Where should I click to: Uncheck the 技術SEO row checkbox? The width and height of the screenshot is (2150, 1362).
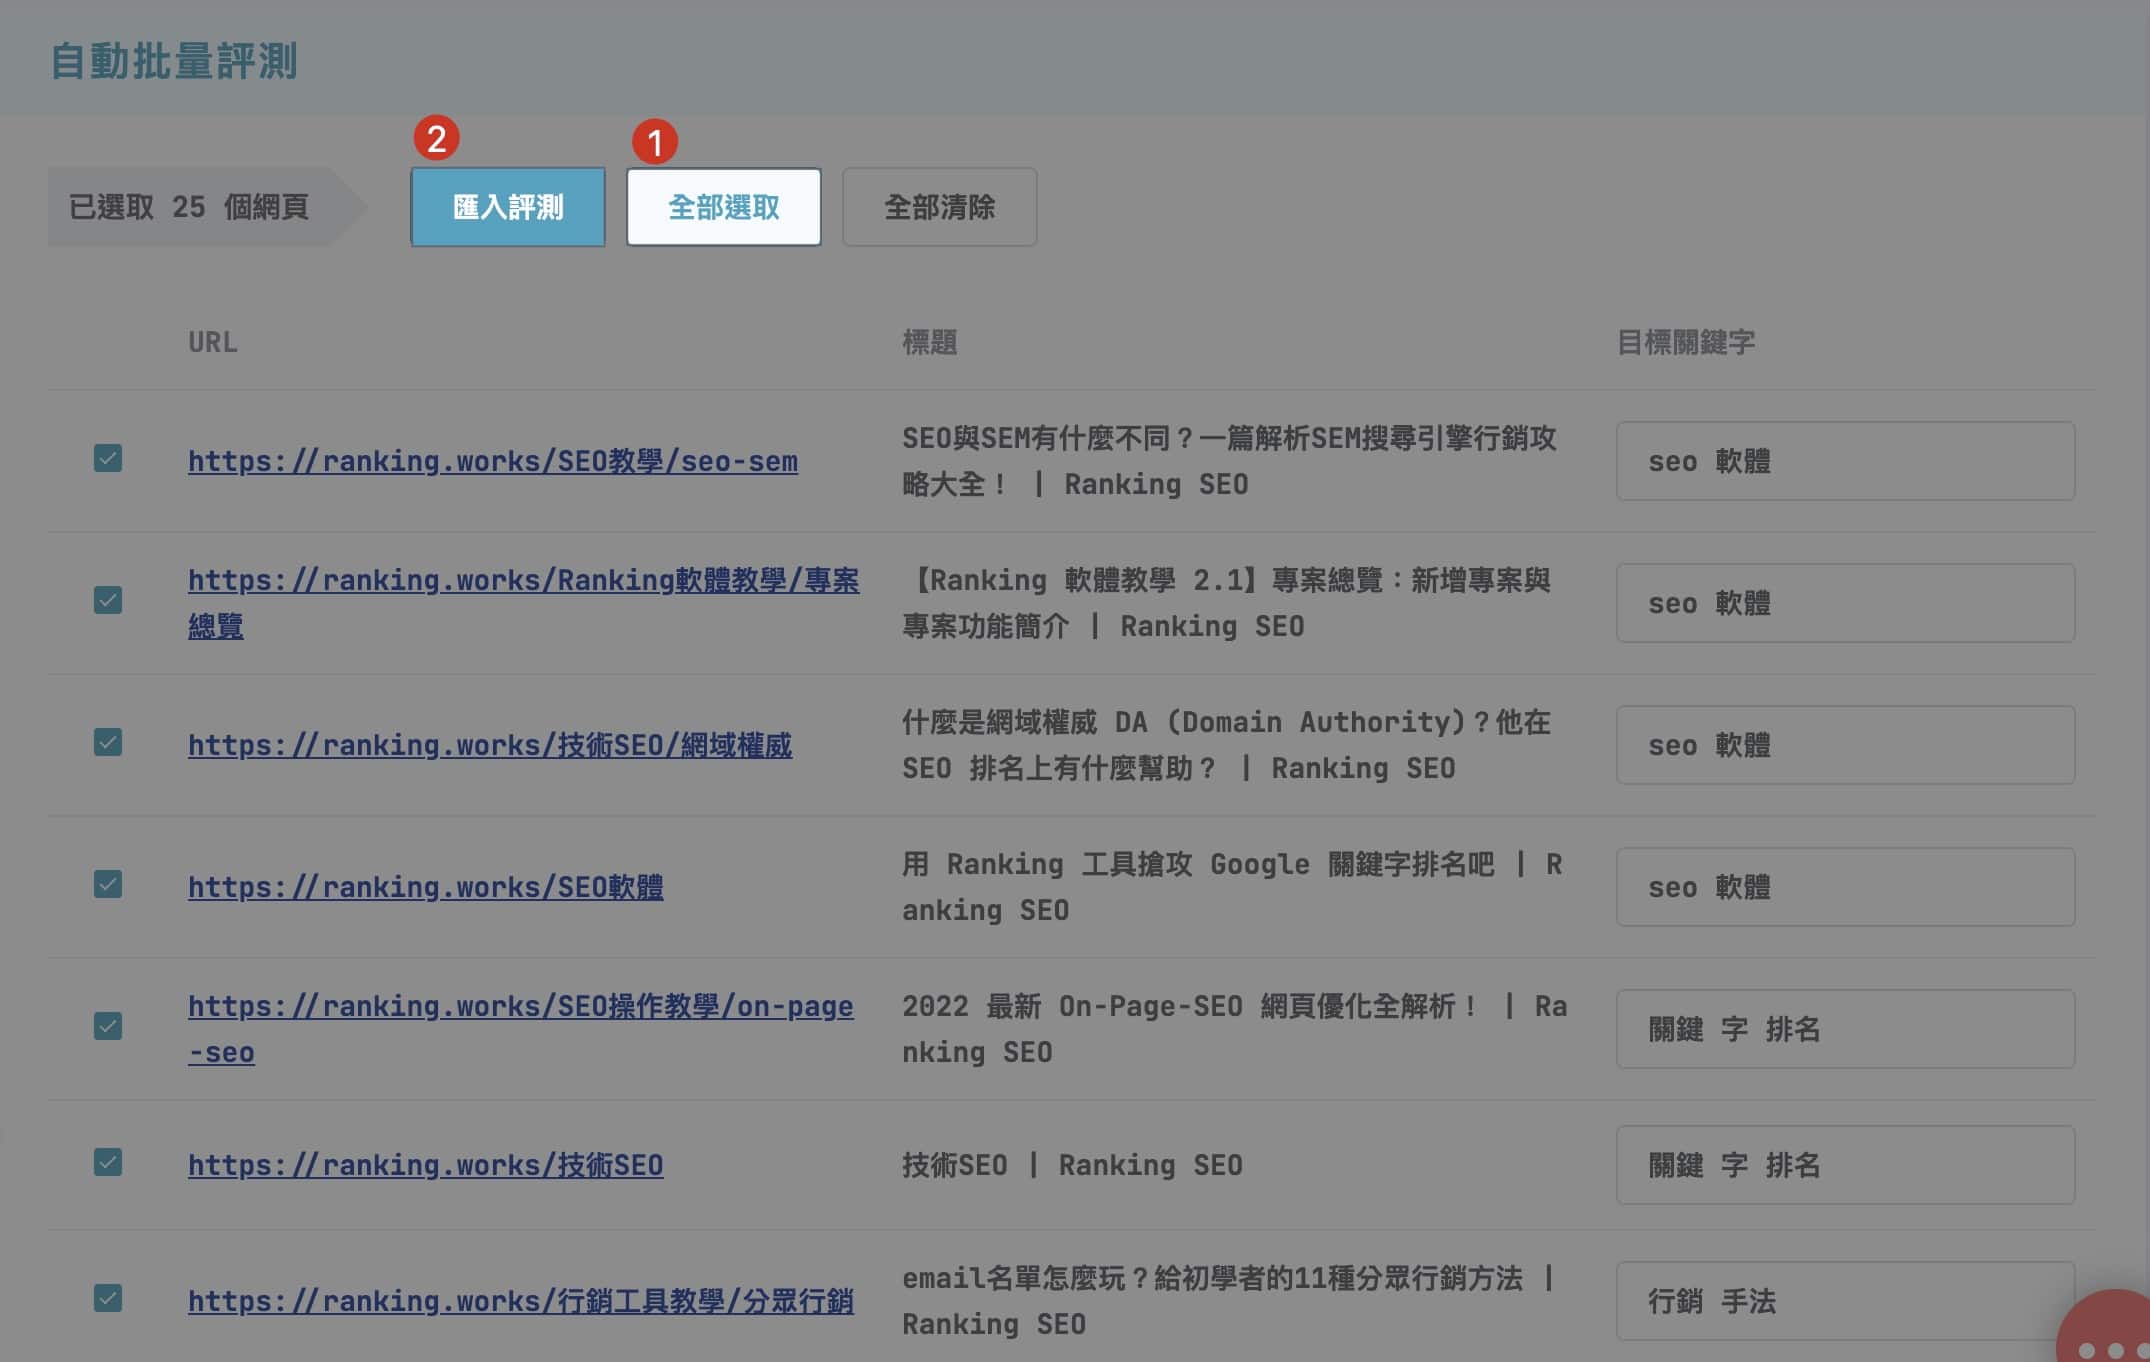[108, 1163]
